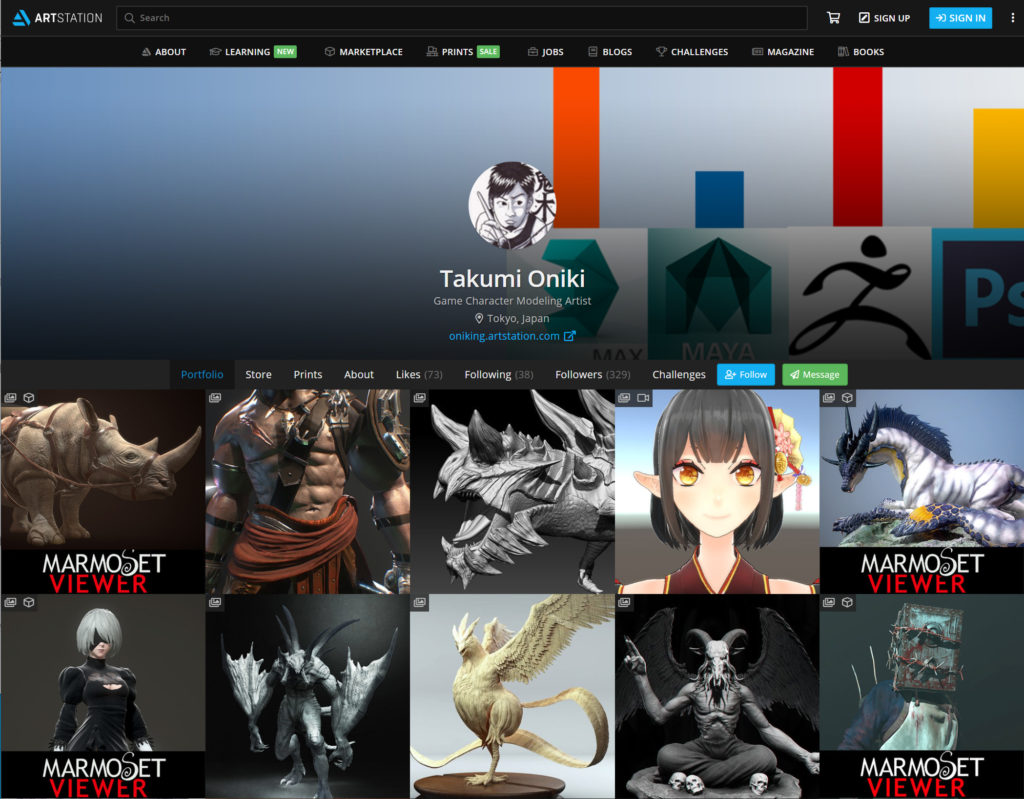Switch to the Prints profile tab
This screenshot has height=799, width=1024.
coord(308,374)
